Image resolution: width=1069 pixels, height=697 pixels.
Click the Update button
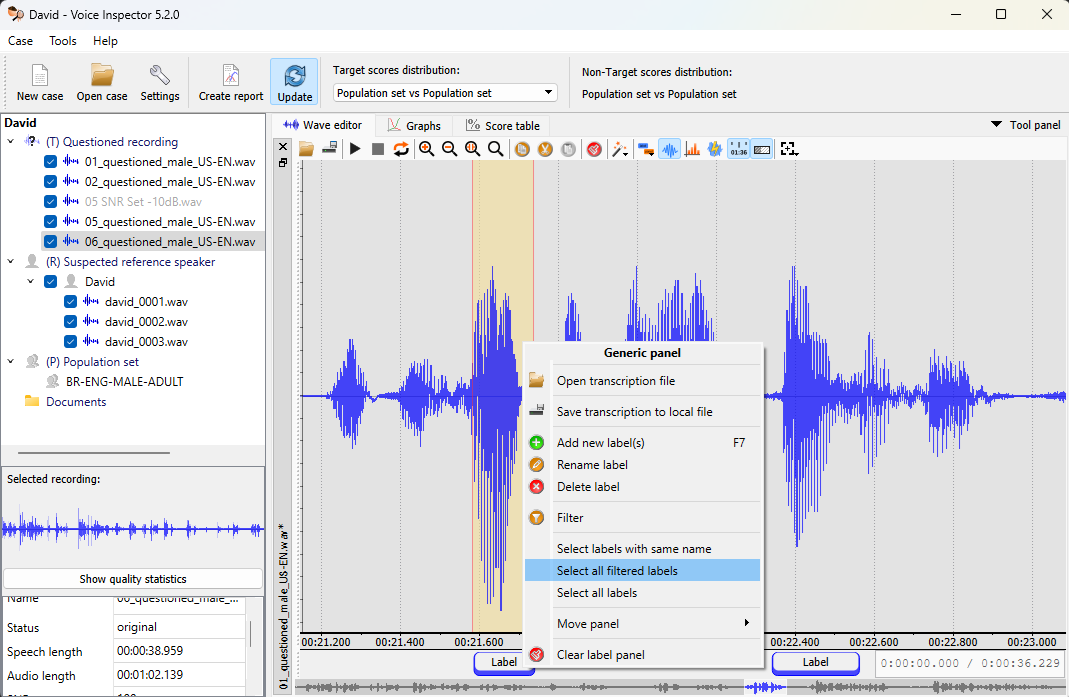[x=295, y=82]
